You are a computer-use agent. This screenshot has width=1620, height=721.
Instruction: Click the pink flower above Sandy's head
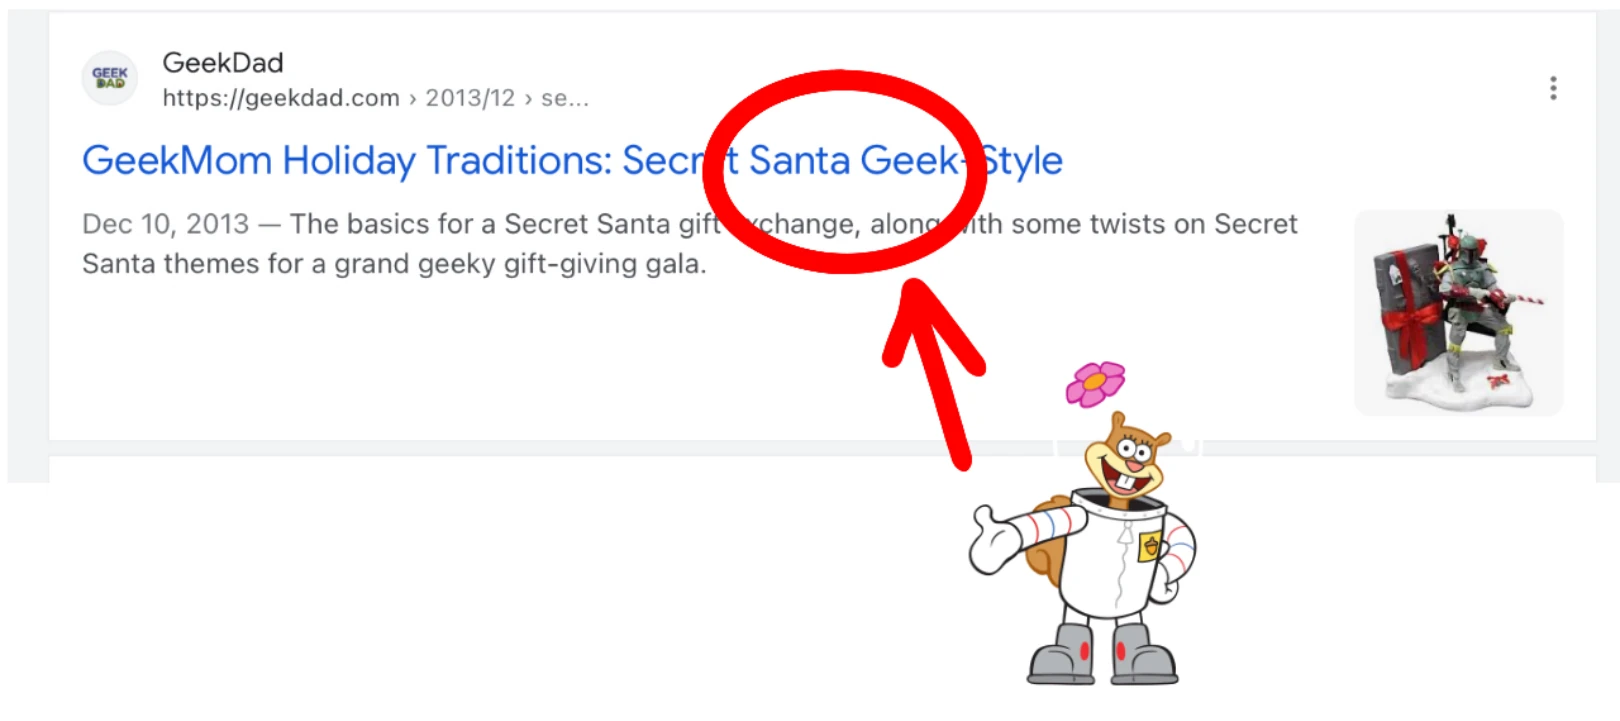point(1095,383)
